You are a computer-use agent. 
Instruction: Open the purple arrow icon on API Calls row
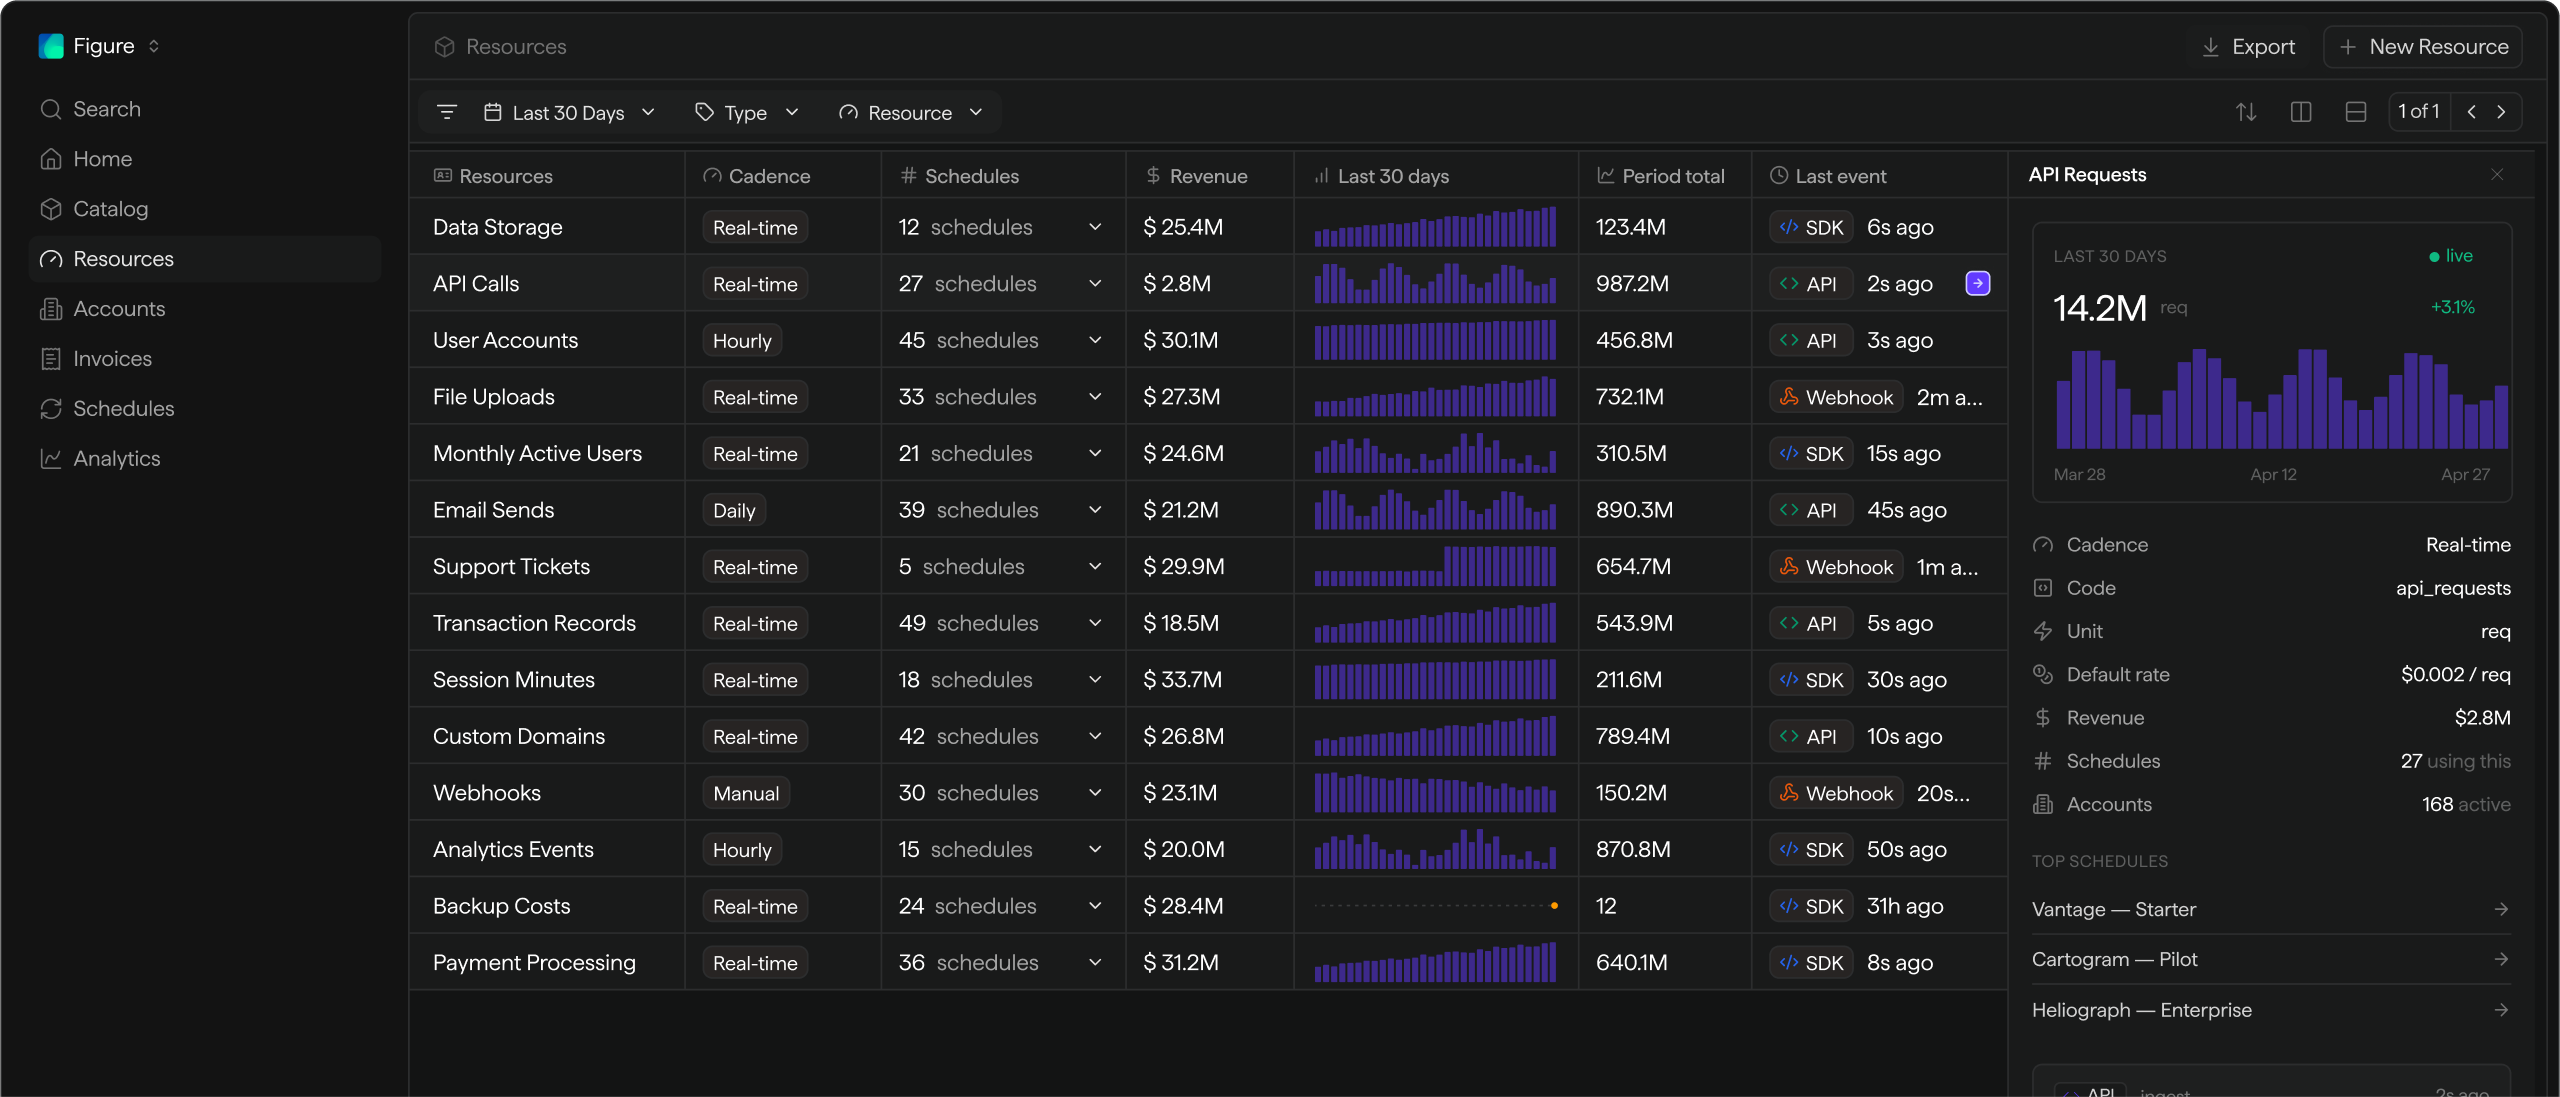pyautogui.click(x=1978, y=283)
